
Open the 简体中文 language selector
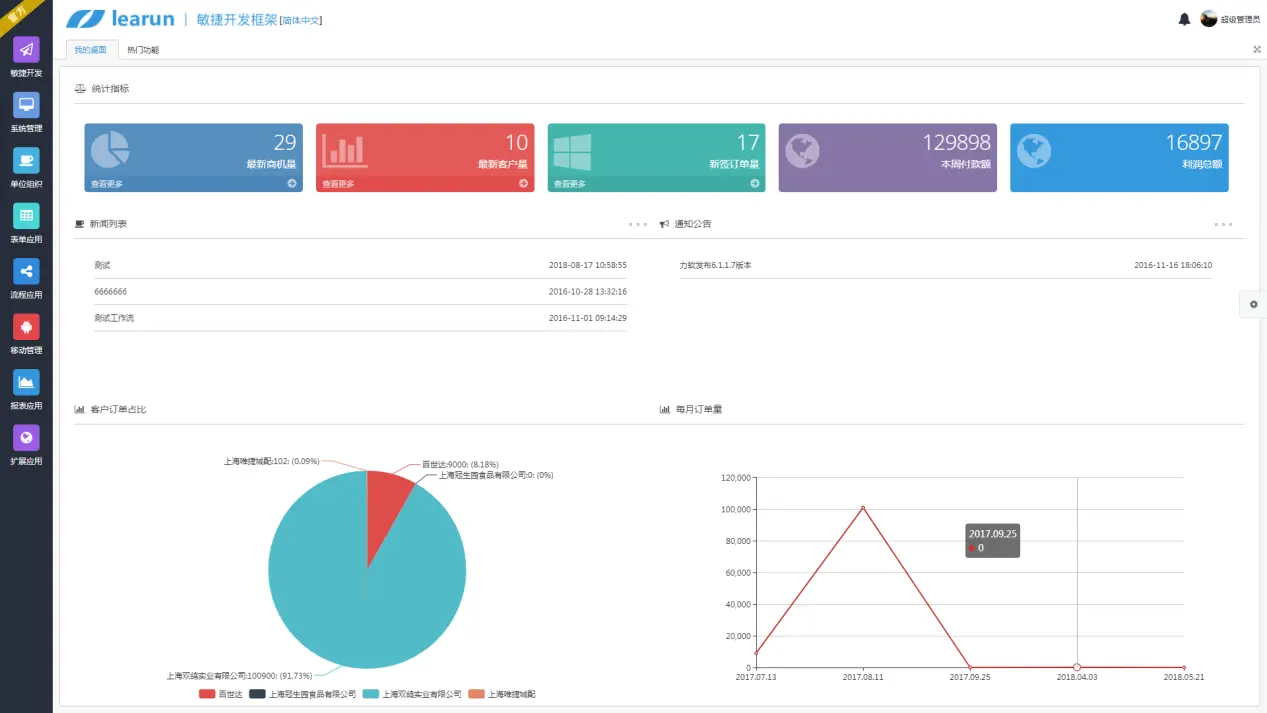(x=301, y=20)
